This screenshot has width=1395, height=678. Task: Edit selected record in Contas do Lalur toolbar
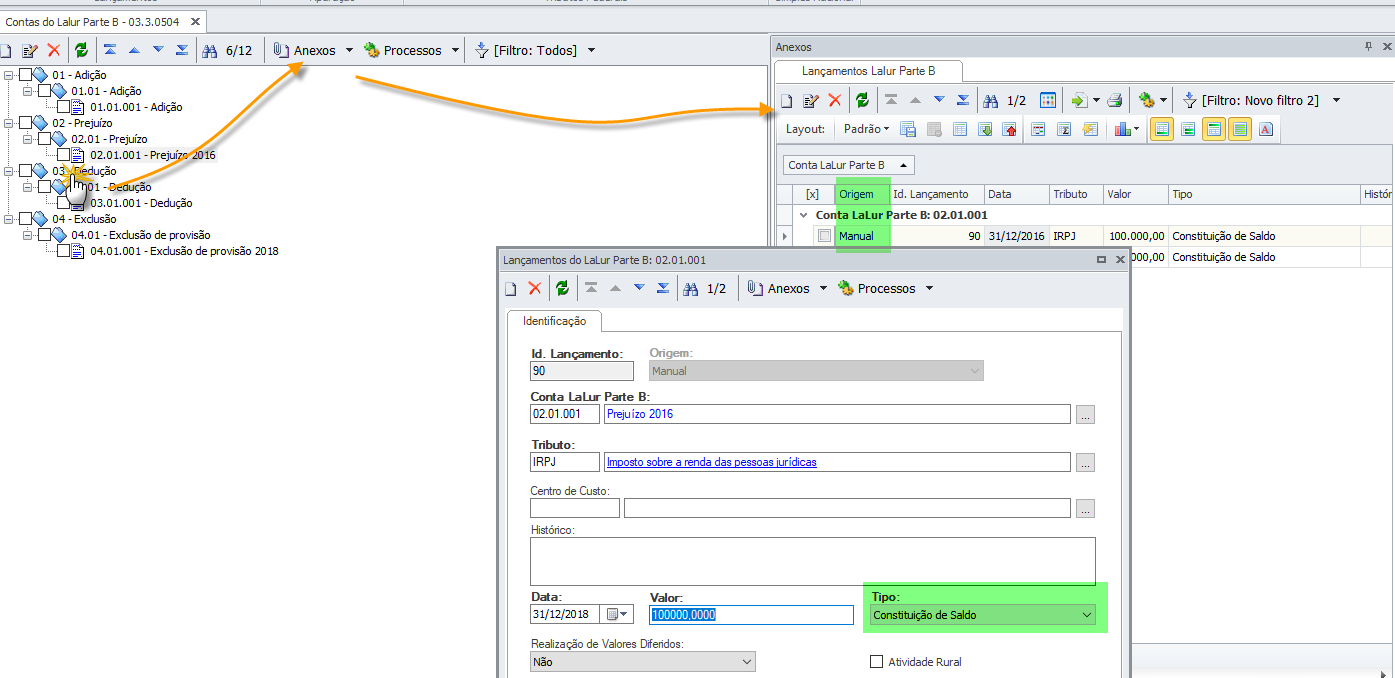click(30, 50)
